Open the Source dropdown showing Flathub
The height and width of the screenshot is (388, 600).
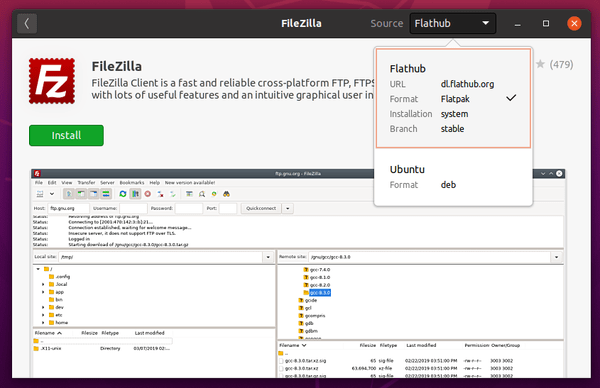[x=453, y=23]
